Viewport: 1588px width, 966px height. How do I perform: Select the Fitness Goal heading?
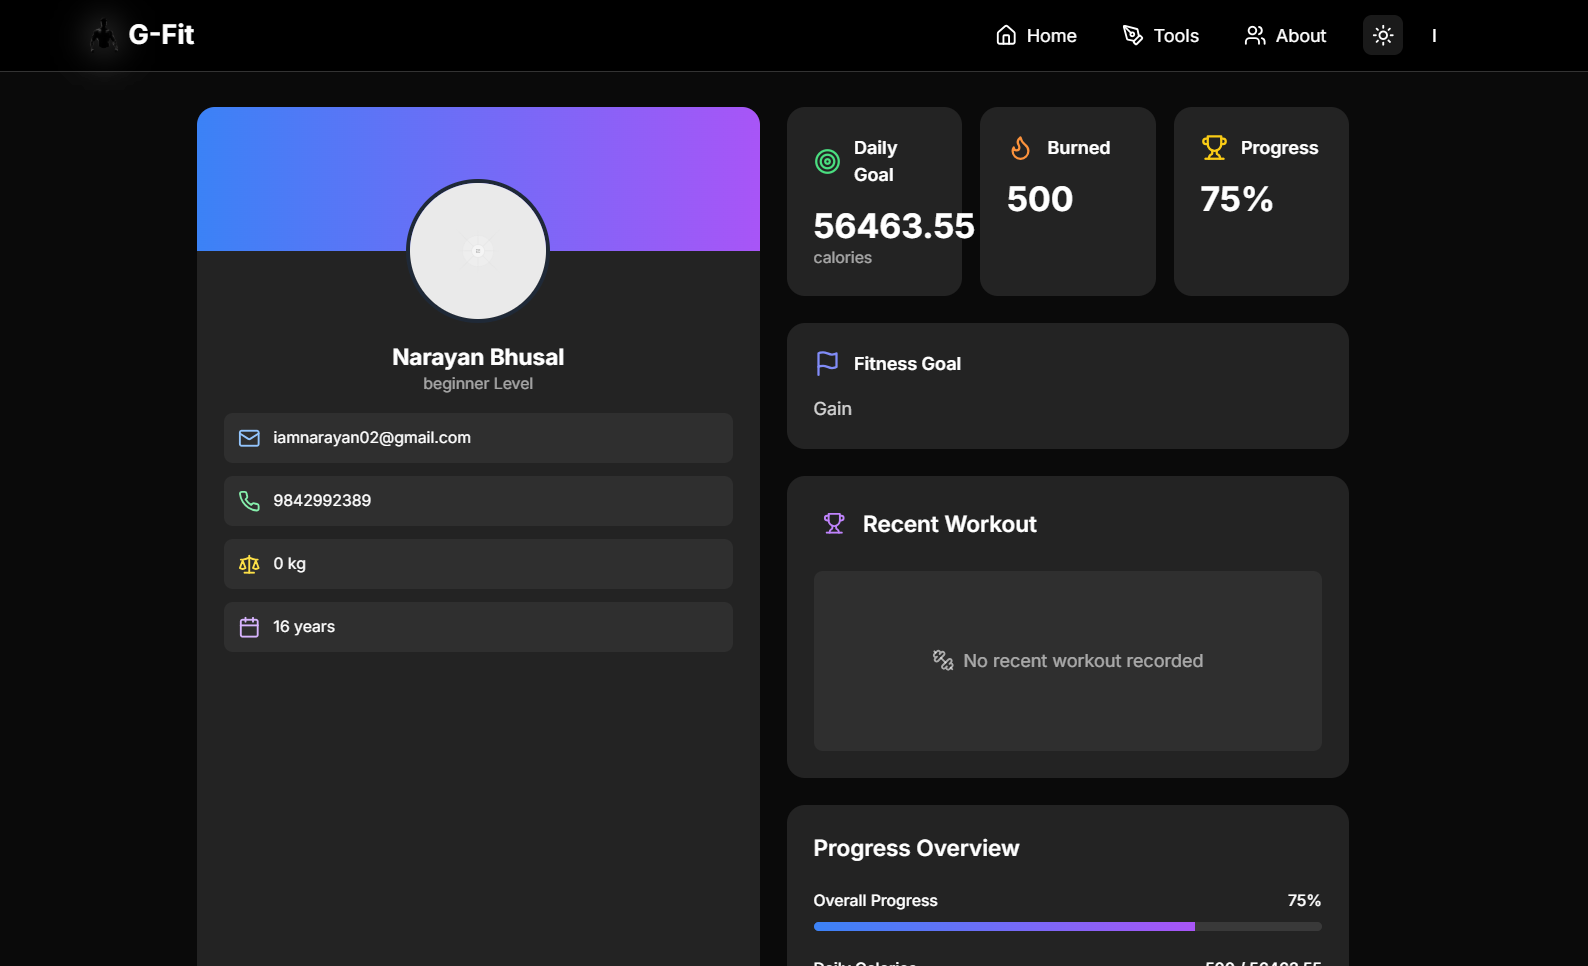(907, 364)
